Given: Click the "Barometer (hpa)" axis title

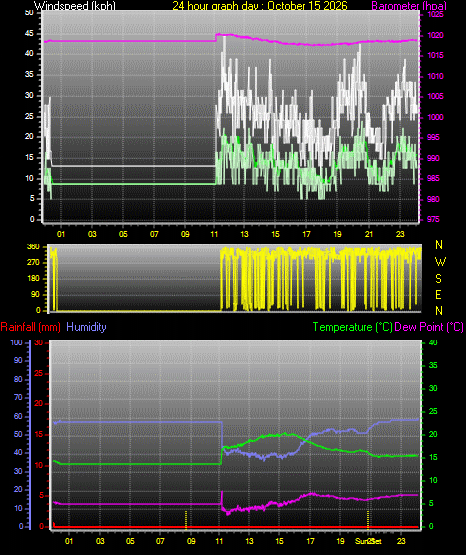Looking at the screenshot, I should (409, 6).
